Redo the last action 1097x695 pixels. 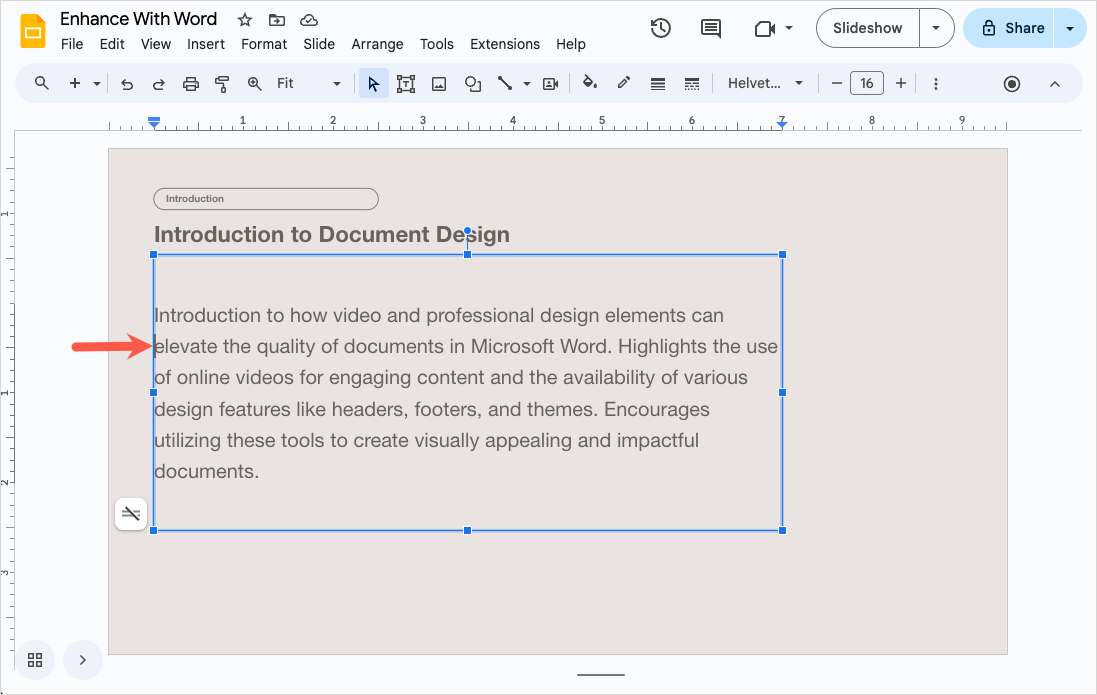click(159, 84)
